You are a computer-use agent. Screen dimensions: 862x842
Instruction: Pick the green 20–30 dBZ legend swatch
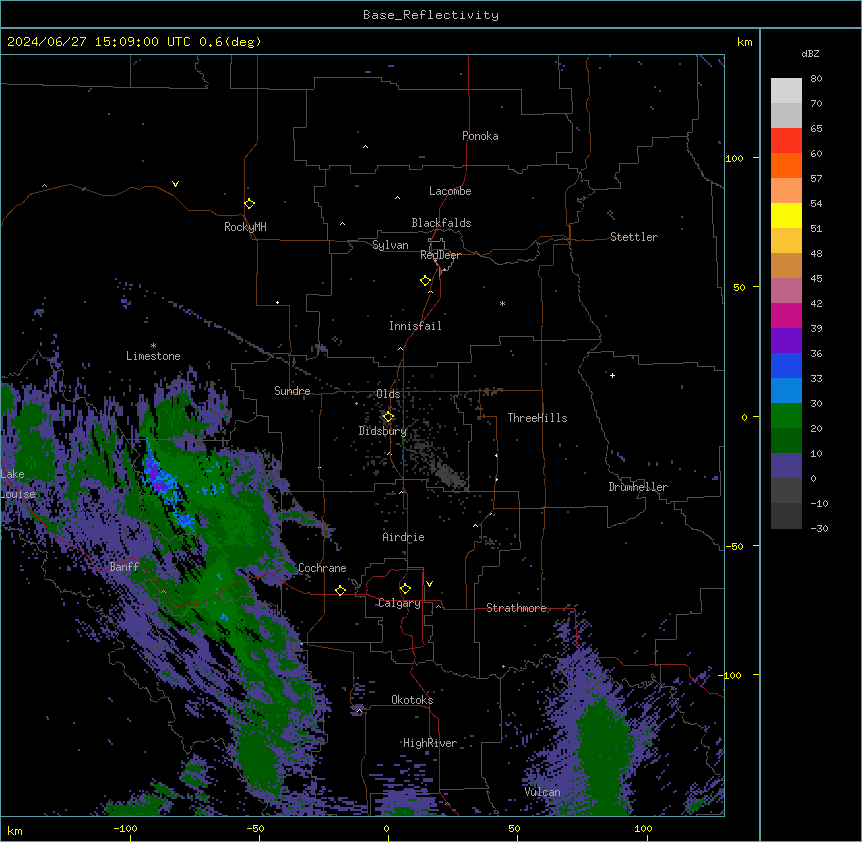pos(786,416)
